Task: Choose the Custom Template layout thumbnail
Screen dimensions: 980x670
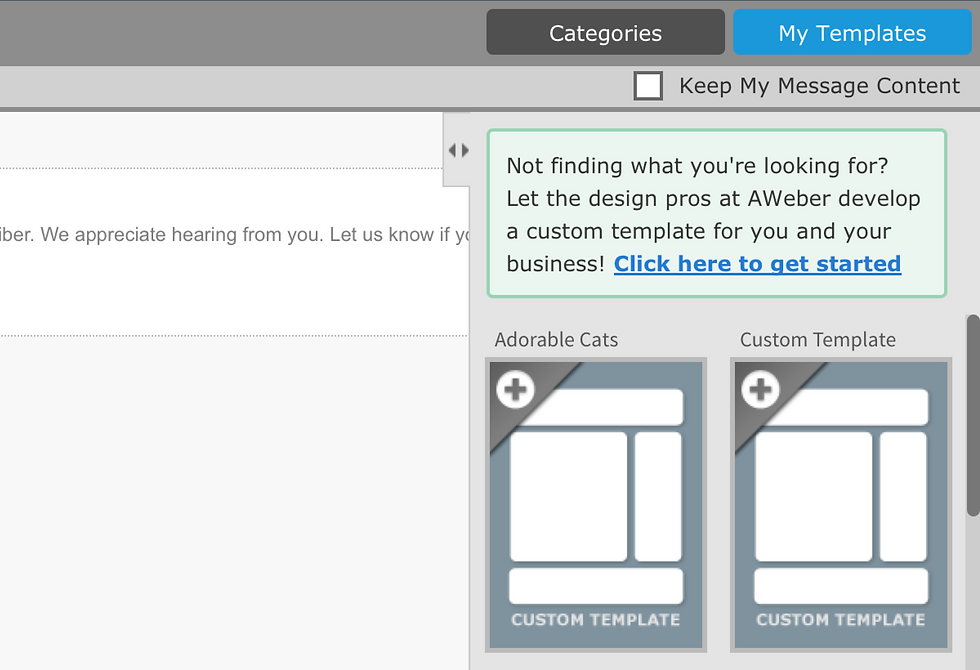Action: coord(841,505)
